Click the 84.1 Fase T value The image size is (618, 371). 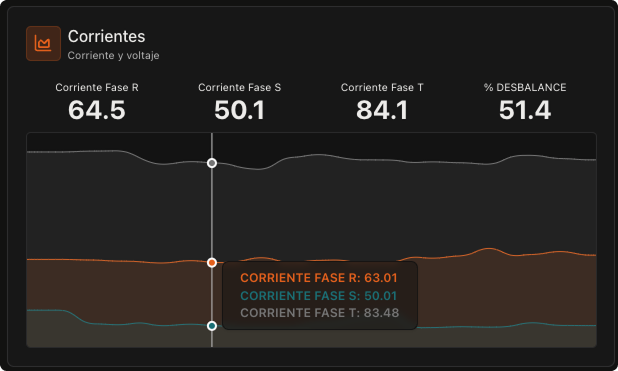tap(382, 110)
